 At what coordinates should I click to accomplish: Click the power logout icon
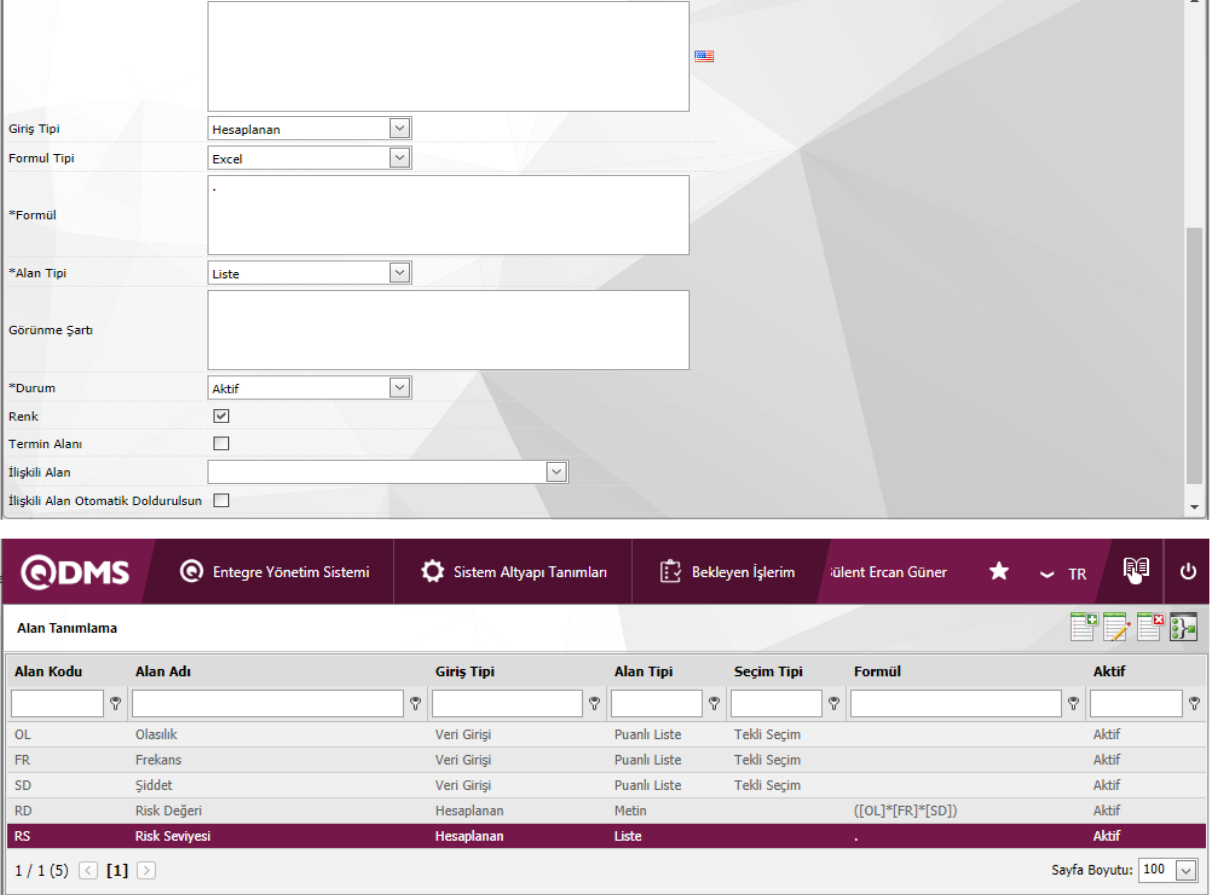(1188, 571)
